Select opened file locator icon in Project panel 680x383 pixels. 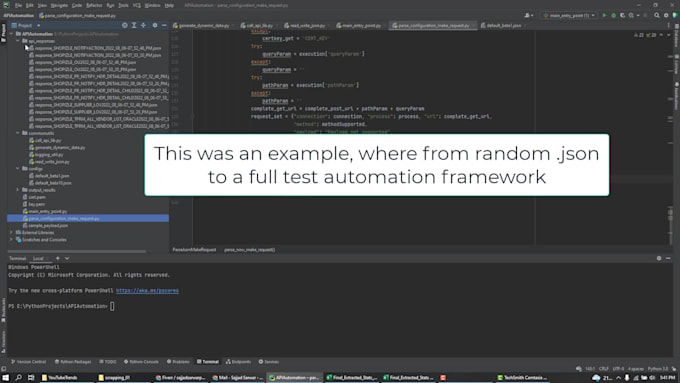click(124, 25)
